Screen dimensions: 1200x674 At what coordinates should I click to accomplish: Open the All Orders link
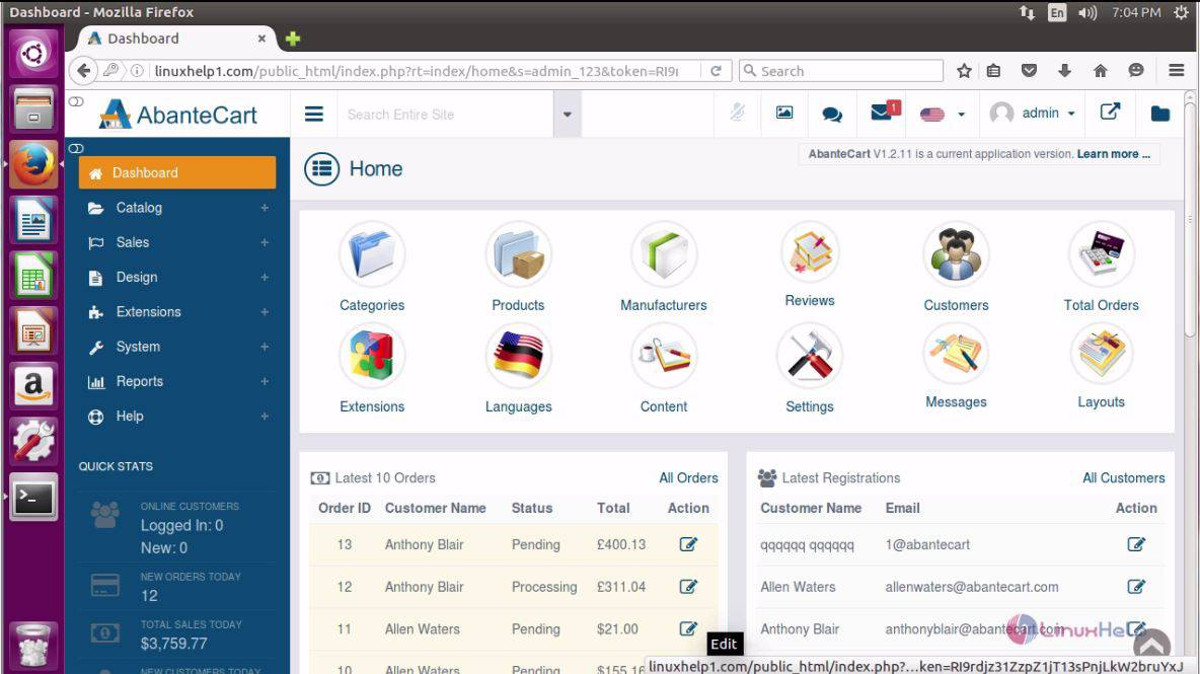coord(688,478)
